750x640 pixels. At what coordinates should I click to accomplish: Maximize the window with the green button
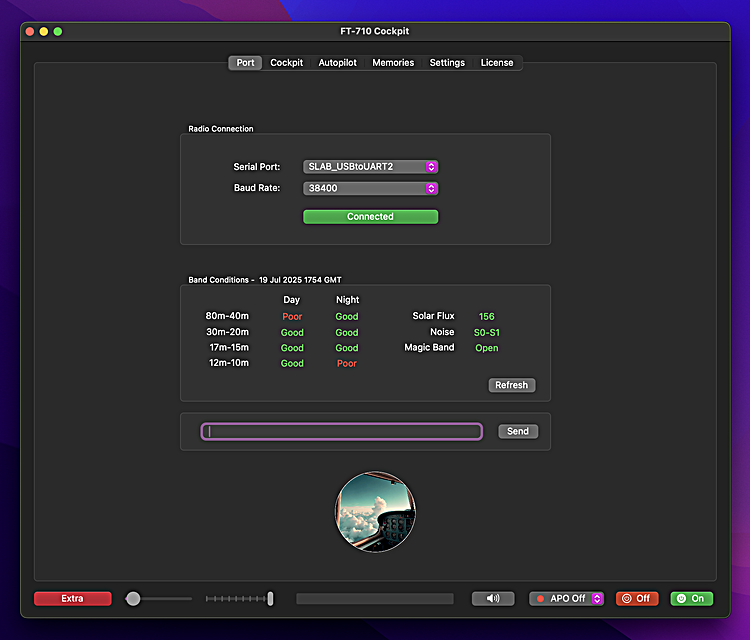tap(57, 32)
